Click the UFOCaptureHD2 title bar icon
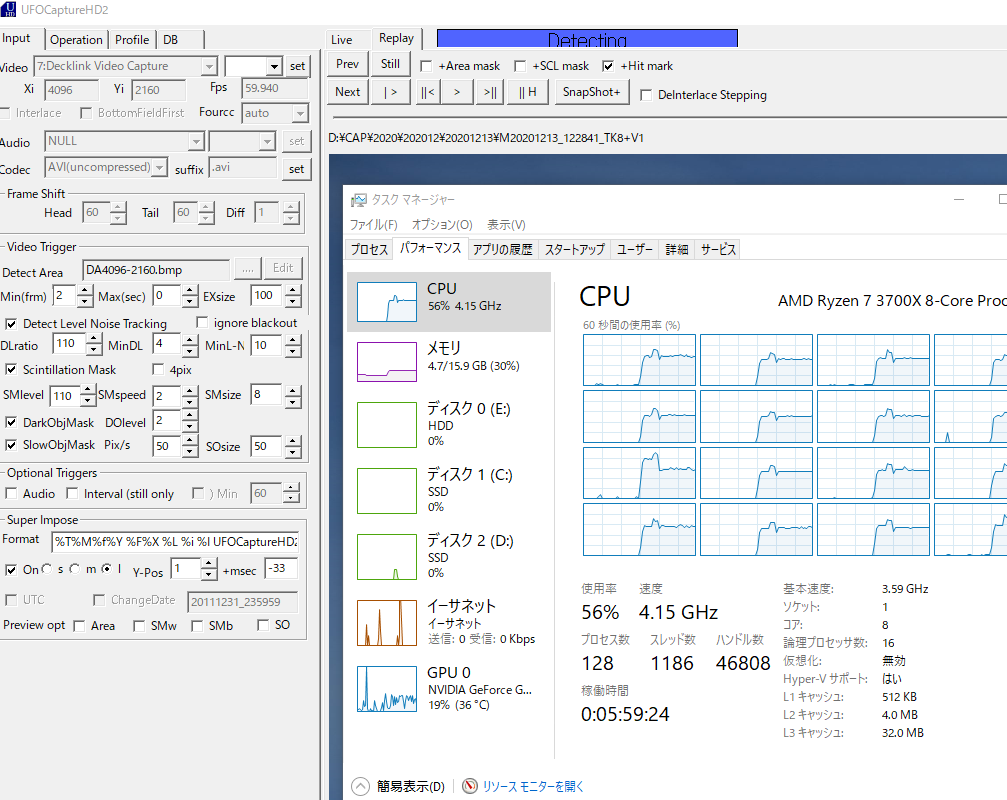1007x800 pixels. pos(9,10)
